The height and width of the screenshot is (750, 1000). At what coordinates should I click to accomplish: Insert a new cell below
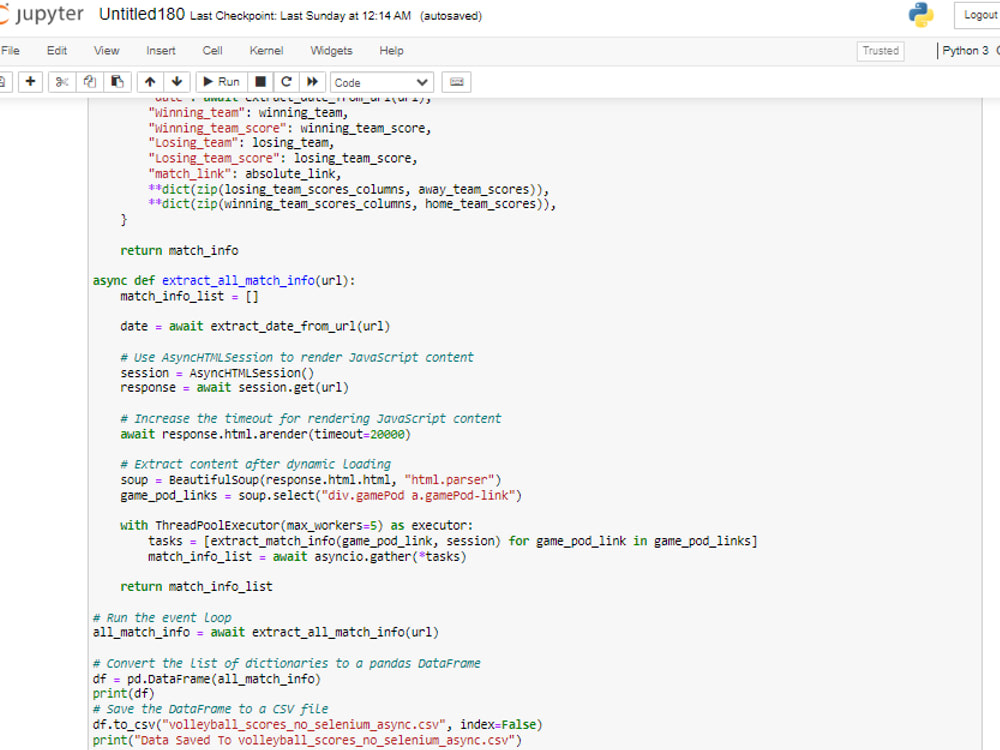click(30, 81)
